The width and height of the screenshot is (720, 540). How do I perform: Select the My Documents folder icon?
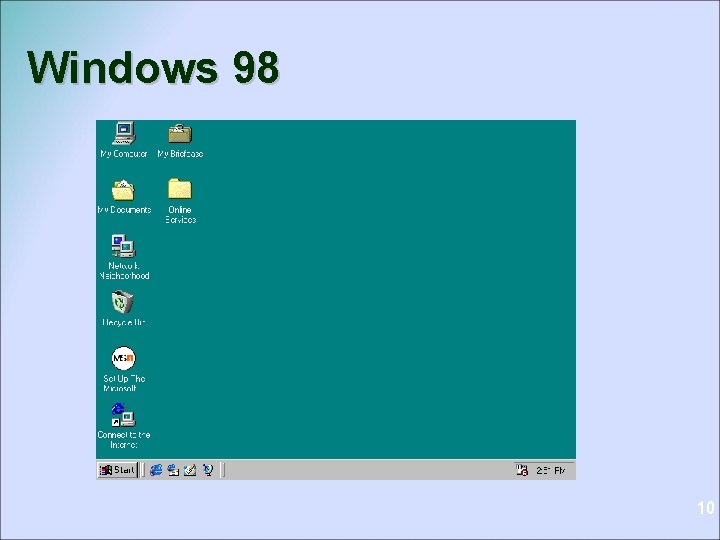point(124,190)
